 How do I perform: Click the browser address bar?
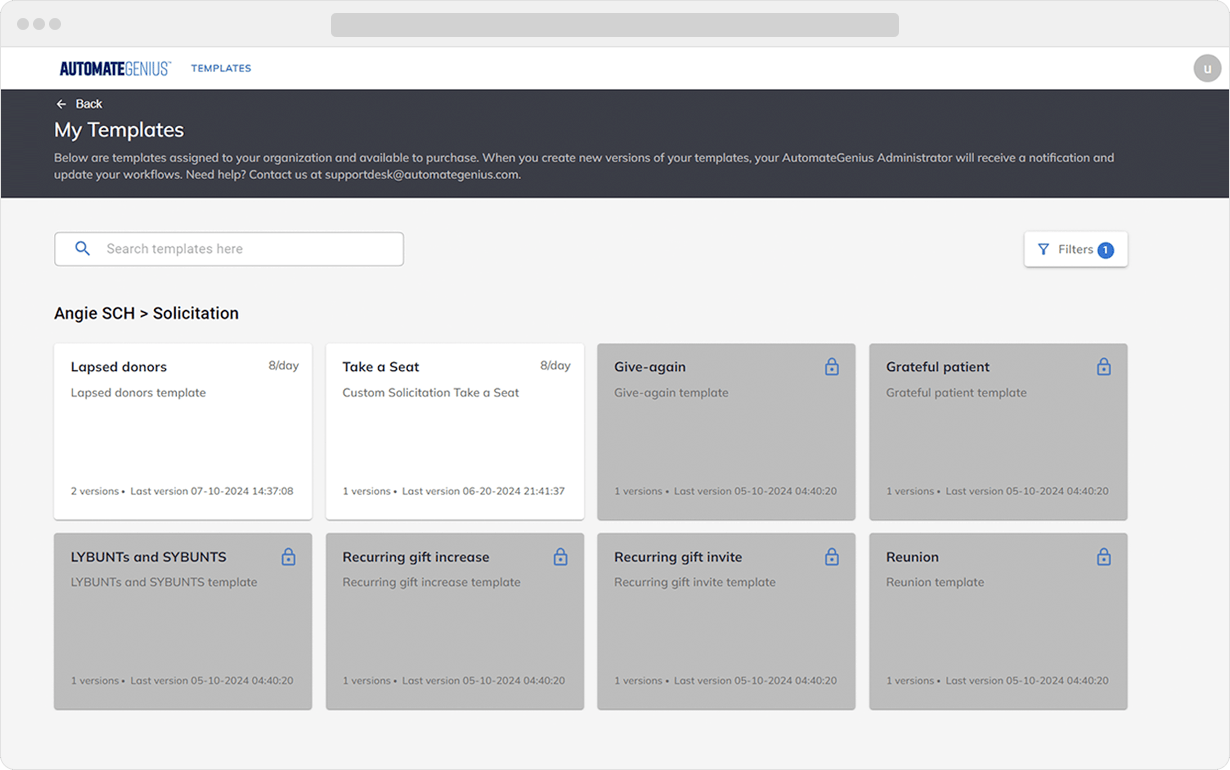[614, 25]
